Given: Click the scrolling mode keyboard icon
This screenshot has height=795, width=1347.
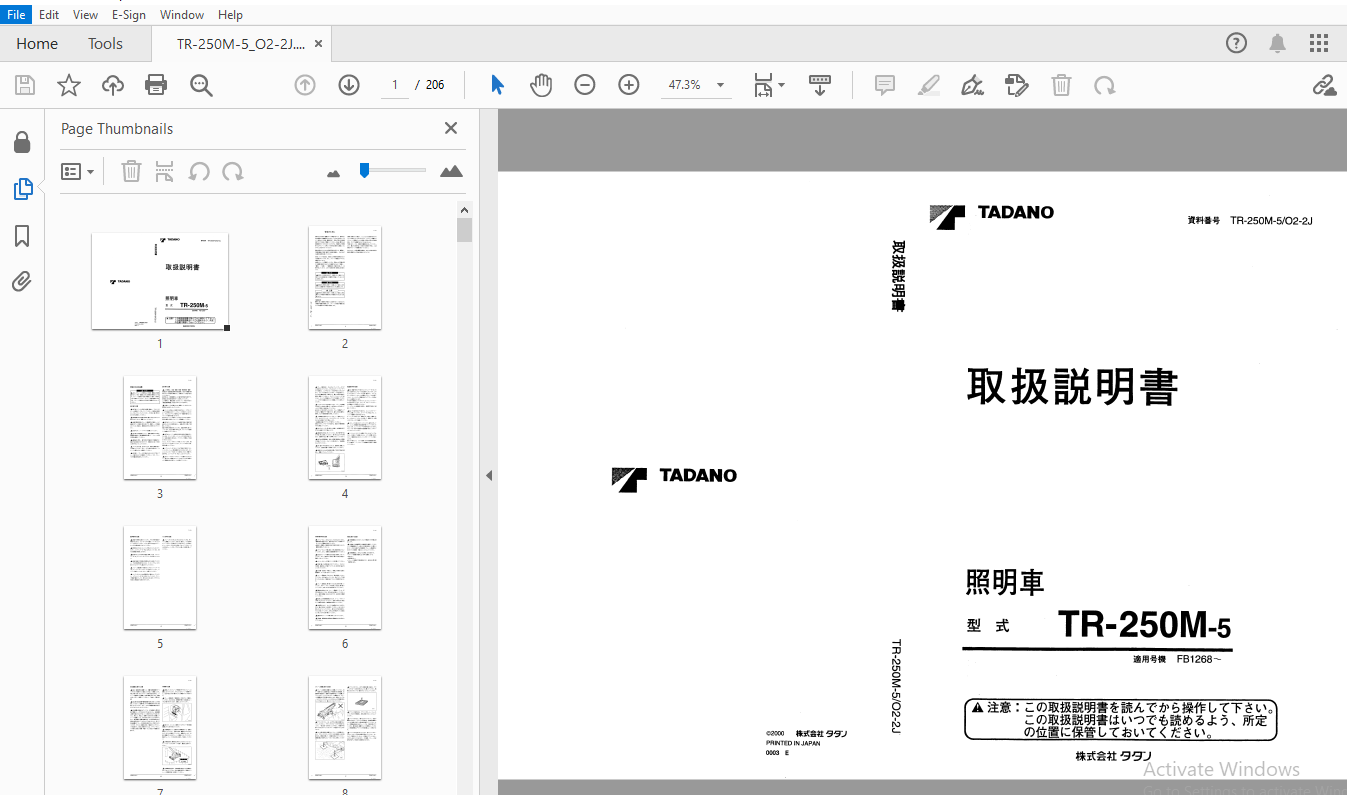Looking at the screenshot, I should tap(820, 85).
